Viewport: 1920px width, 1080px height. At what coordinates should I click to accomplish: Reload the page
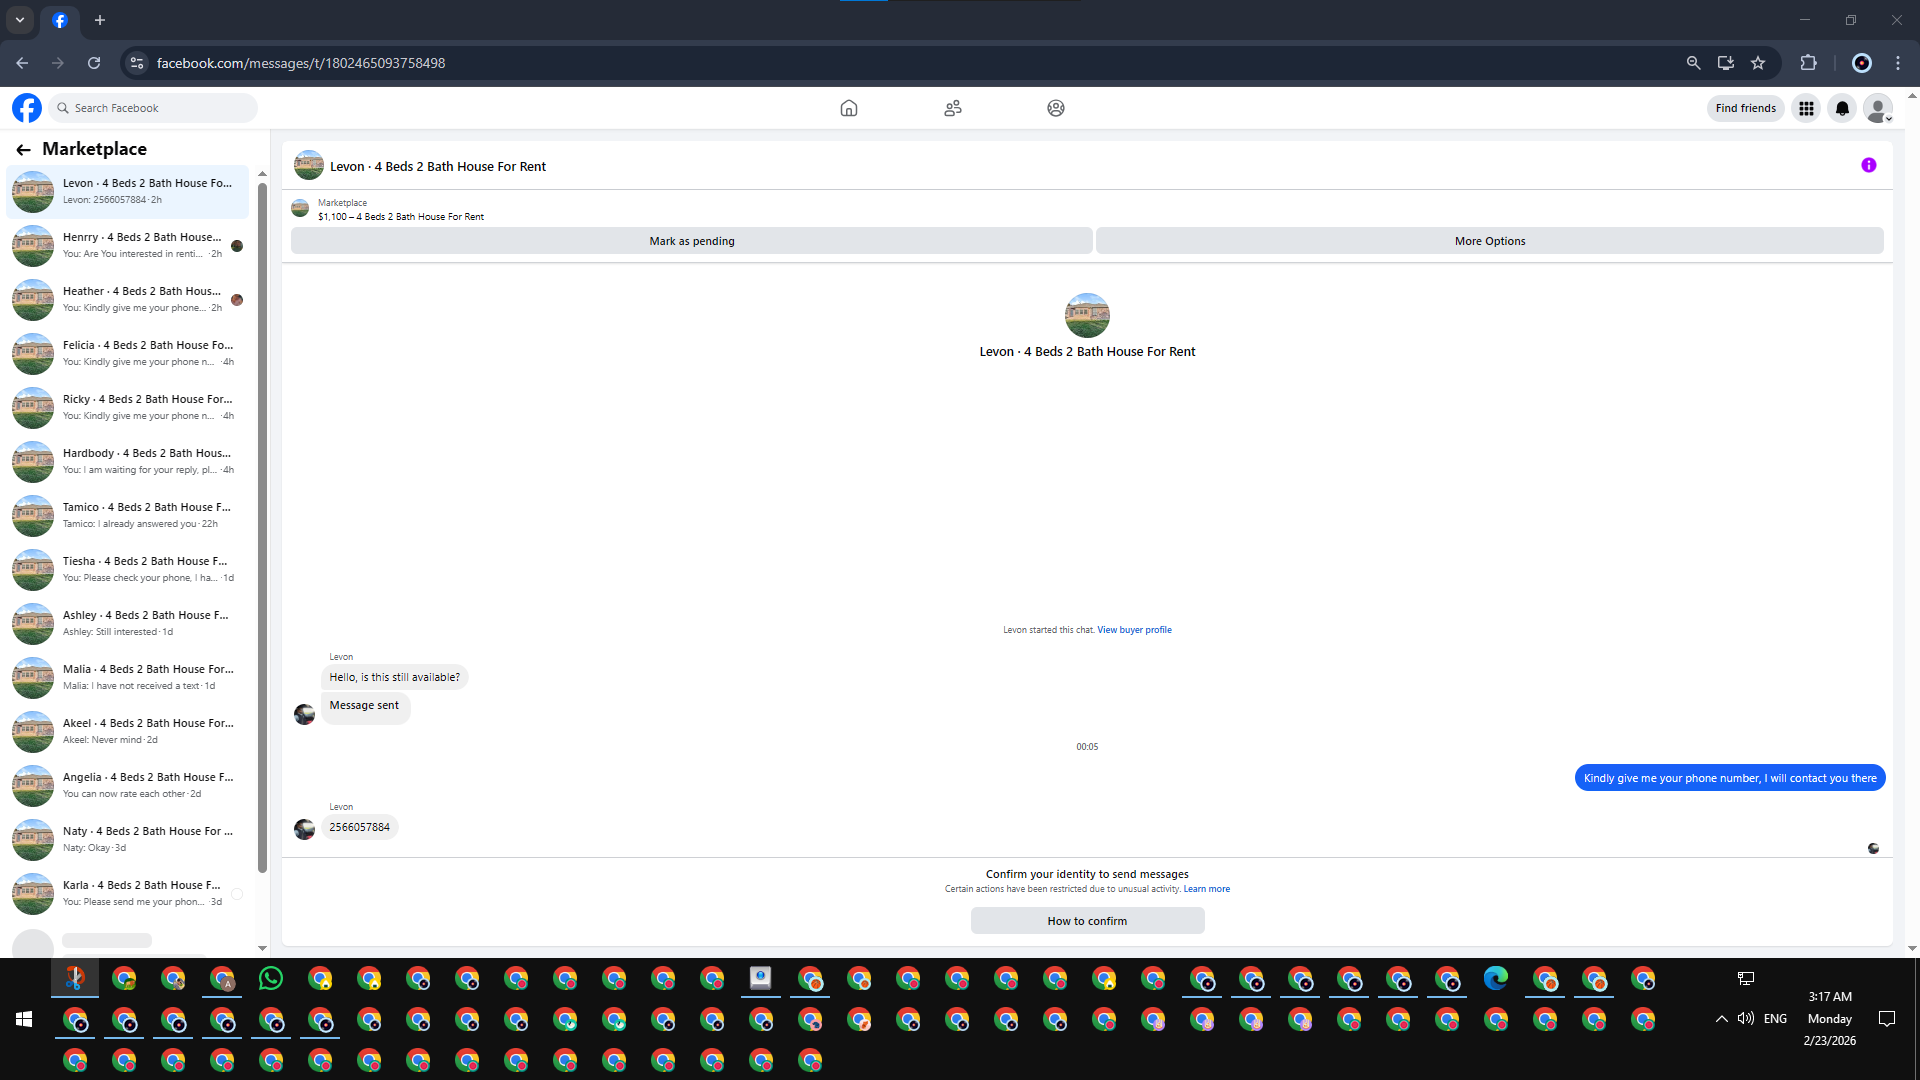pyautogui.click(x=94, y=63)
